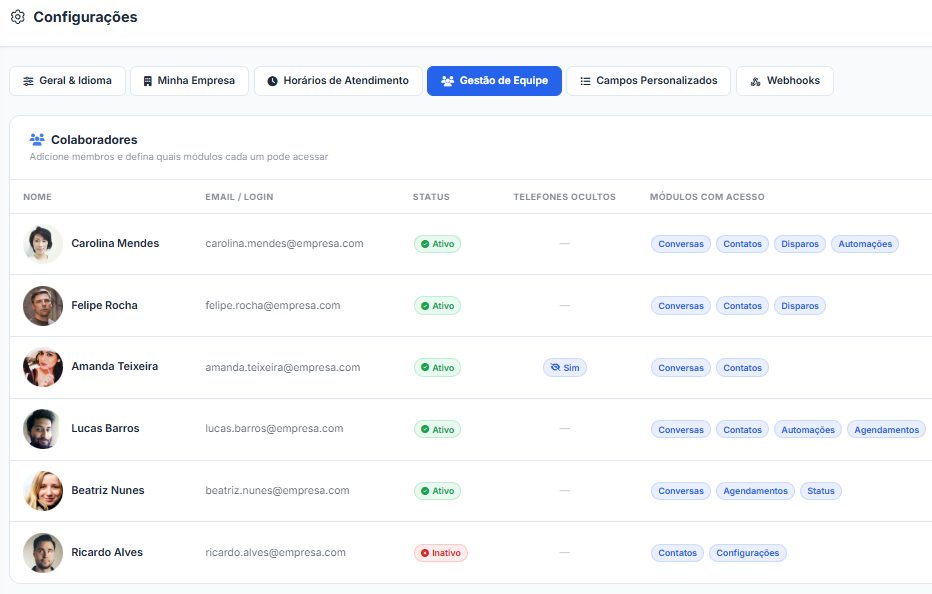
Task: Click Amanda Teixeira avatar photo
Action: [43, 367]
